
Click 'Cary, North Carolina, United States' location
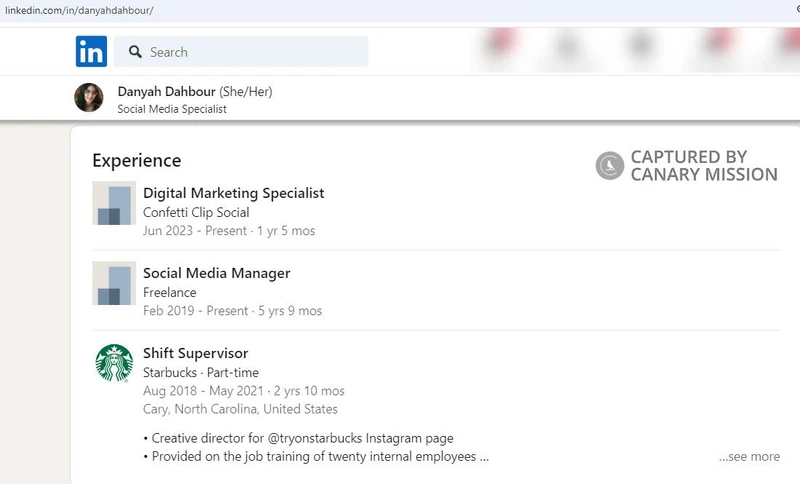click(x=240, y=410)
